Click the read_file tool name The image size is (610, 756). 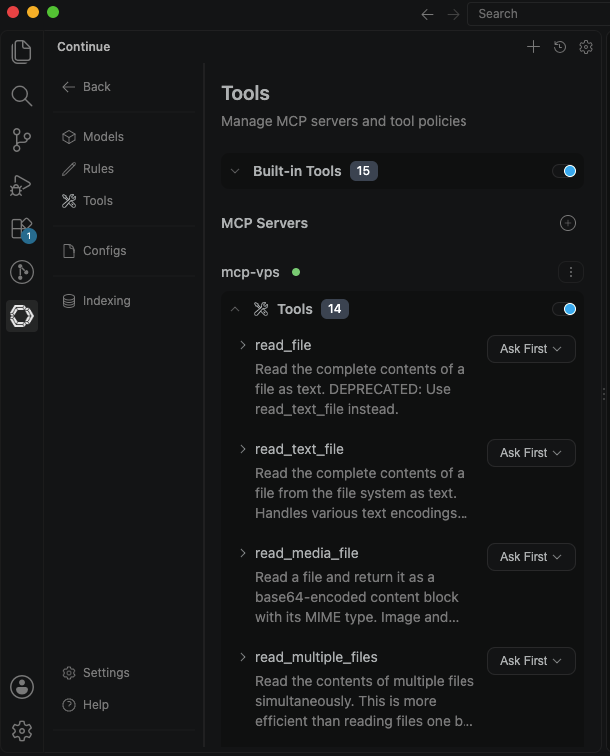click(283, 345)
